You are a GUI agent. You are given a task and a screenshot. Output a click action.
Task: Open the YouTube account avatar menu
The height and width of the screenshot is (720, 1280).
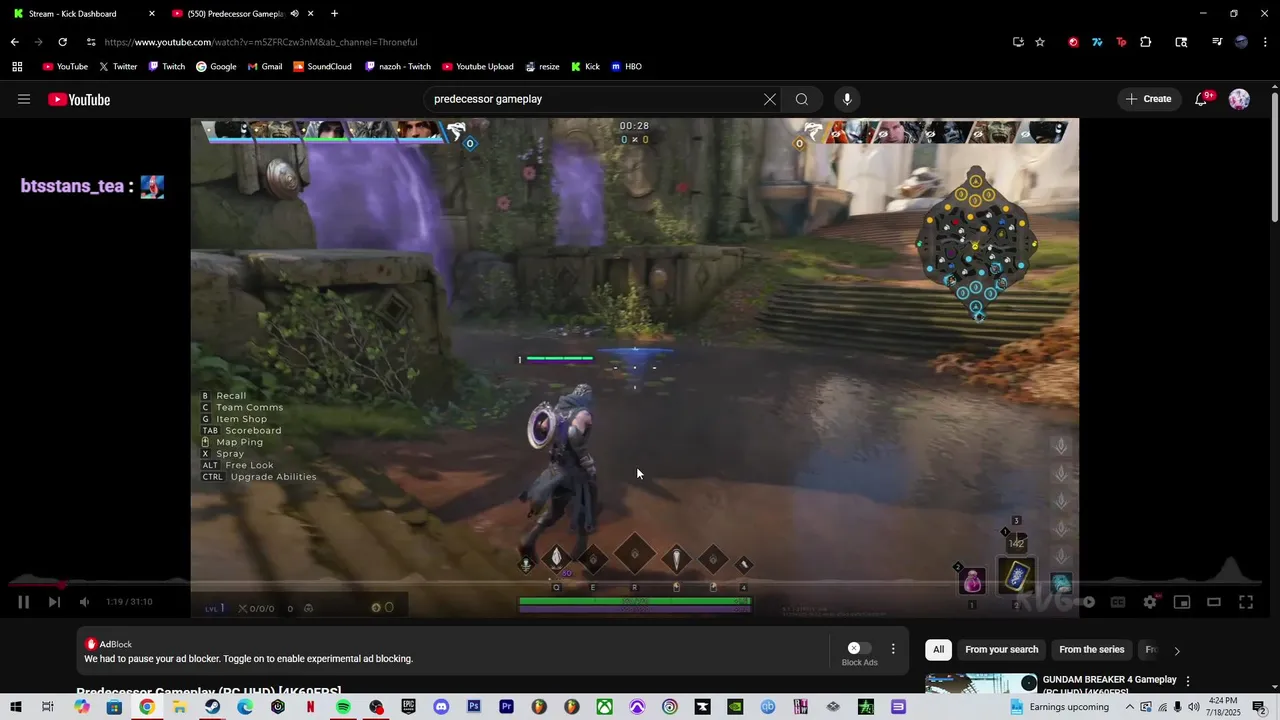coord(1239,99)
